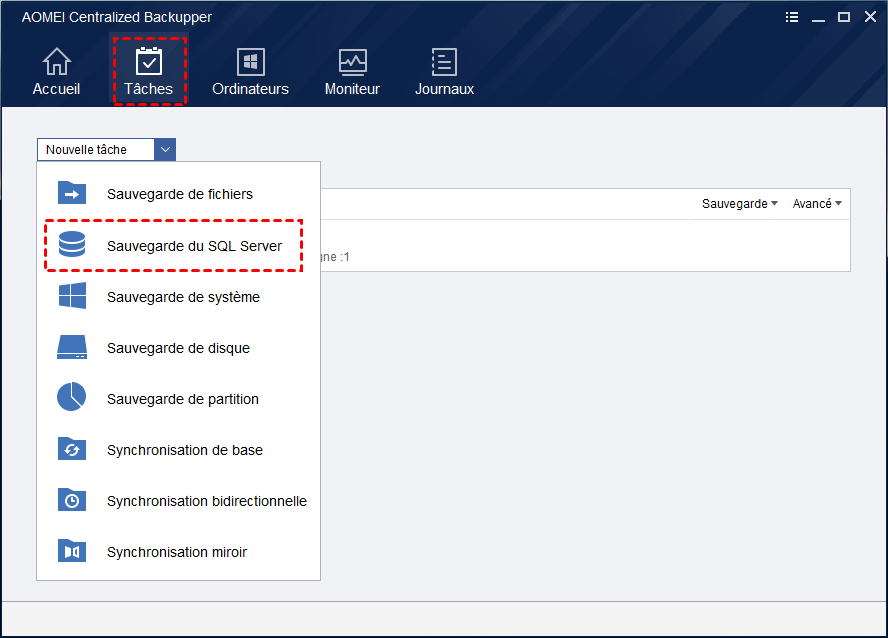Click the SQL Server database icon
Viewport: 888px width, 638px height.
(x=72, y=245)
